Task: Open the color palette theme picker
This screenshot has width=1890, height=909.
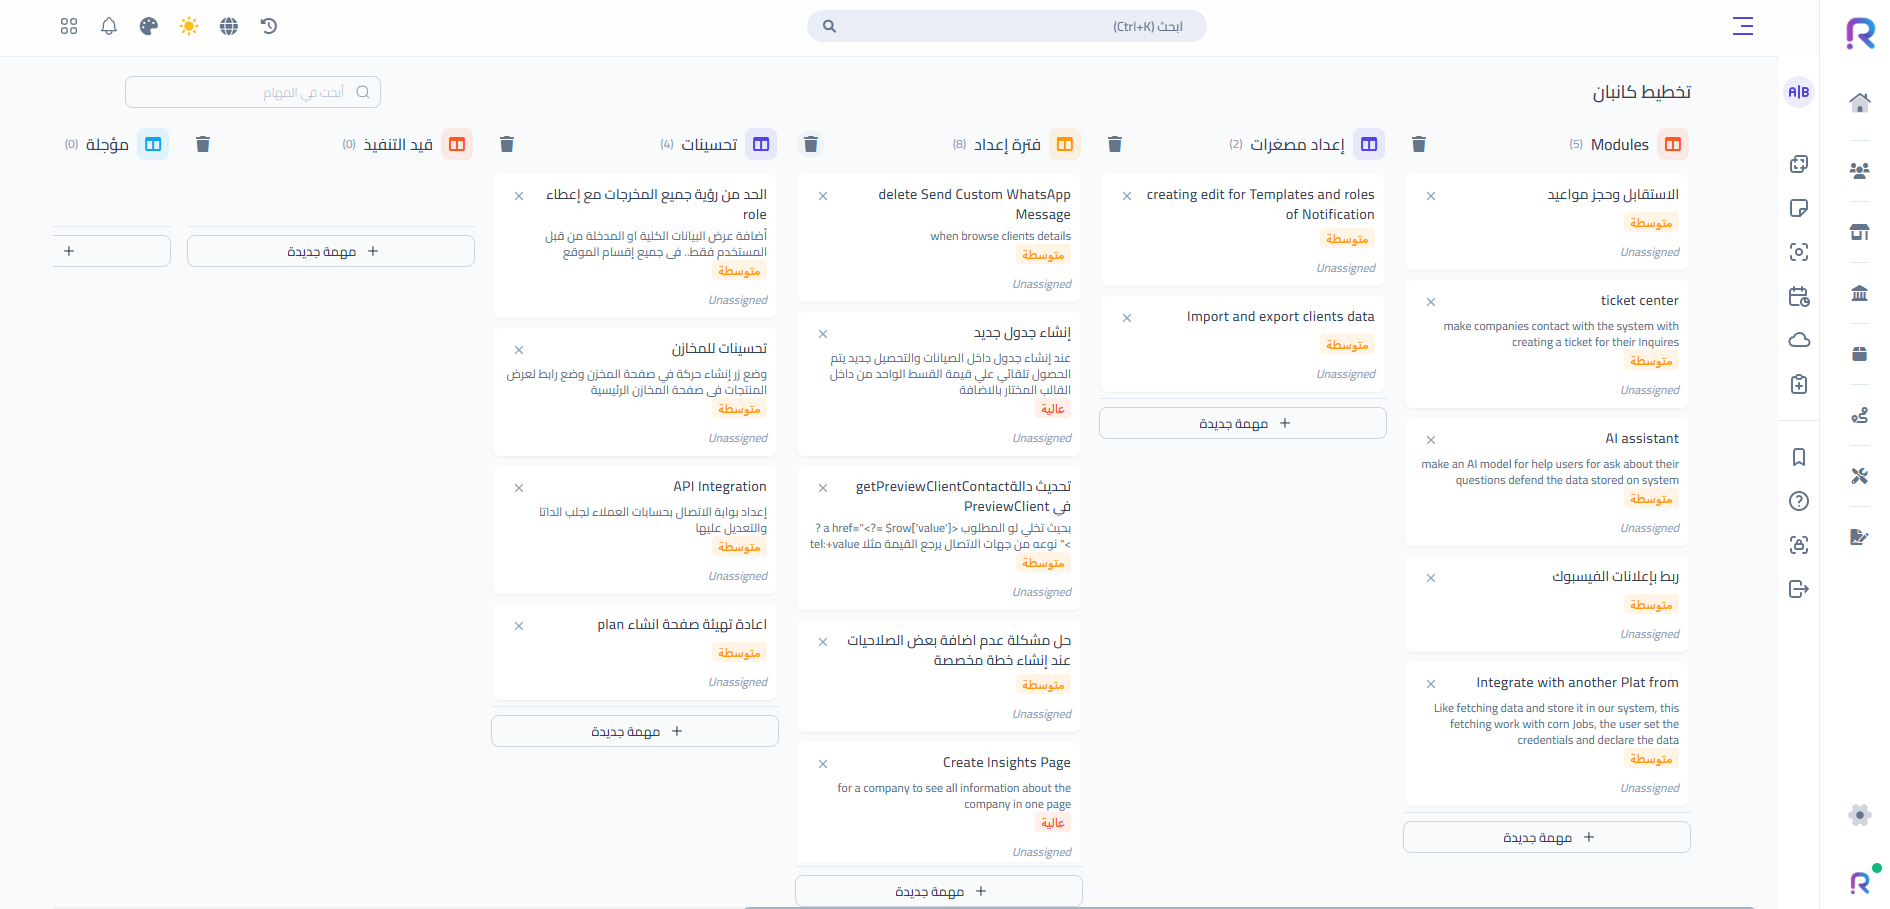Action: (148, 26)
